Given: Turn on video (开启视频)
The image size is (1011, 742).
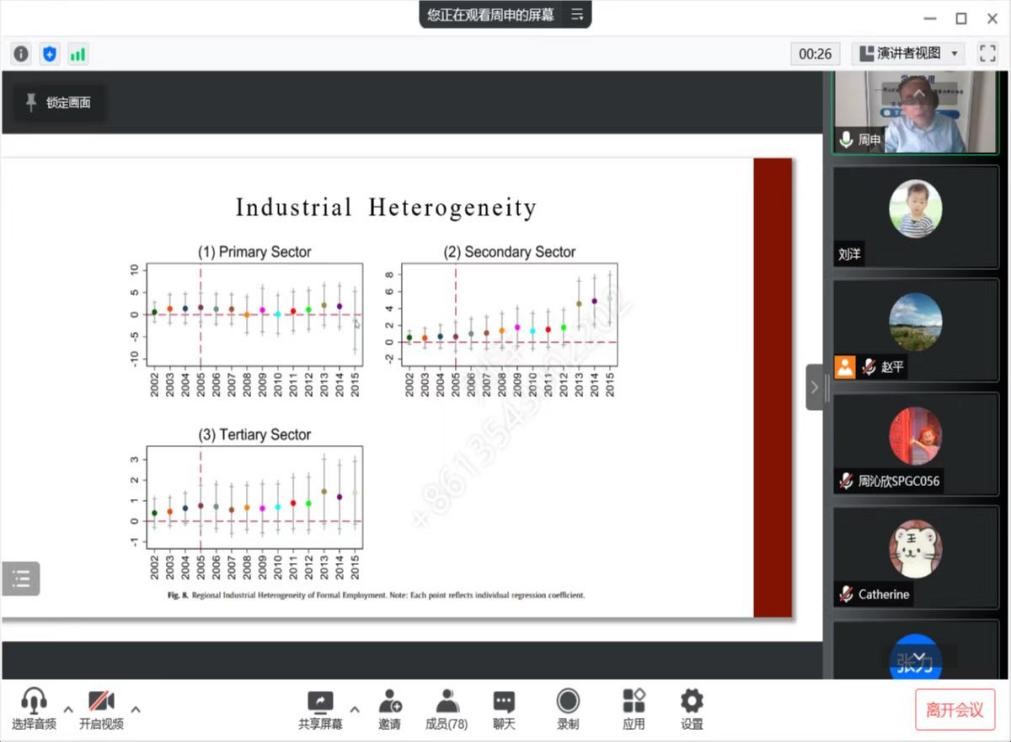Looking at the screenshot, I should pos(101,709).
